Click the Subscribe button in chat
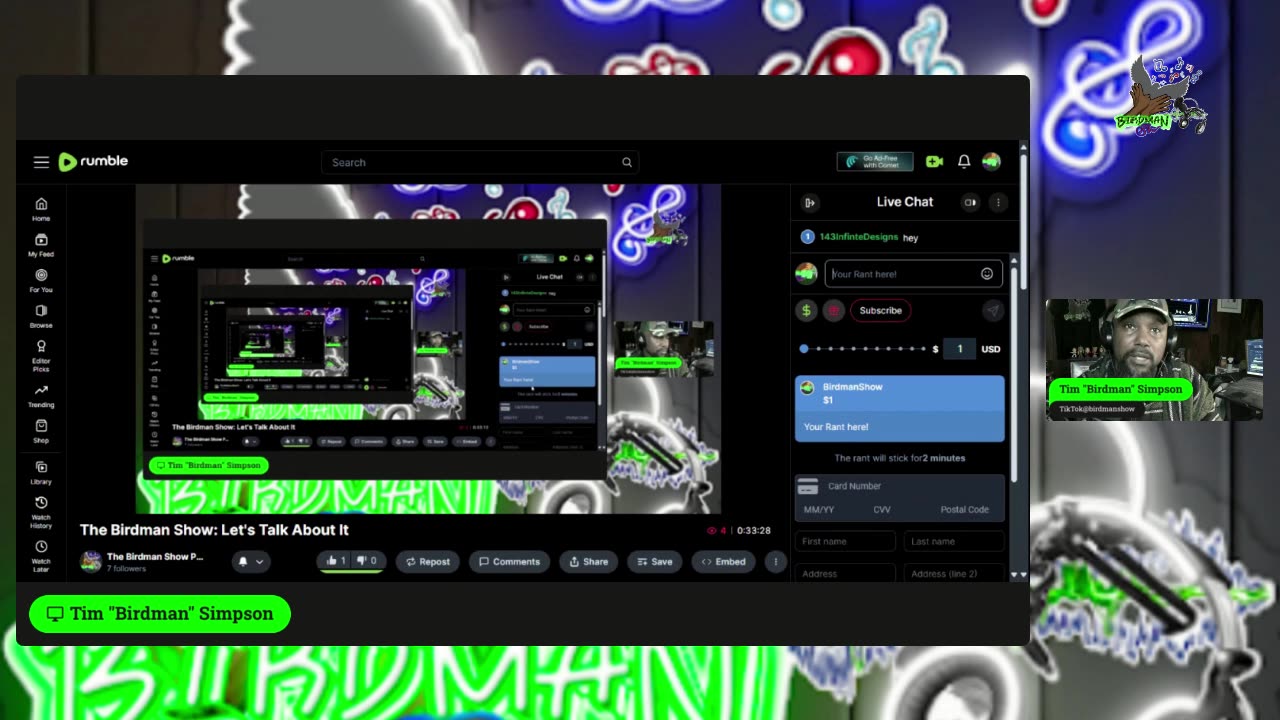This screenshot has height=720, width=1280. 881,311
